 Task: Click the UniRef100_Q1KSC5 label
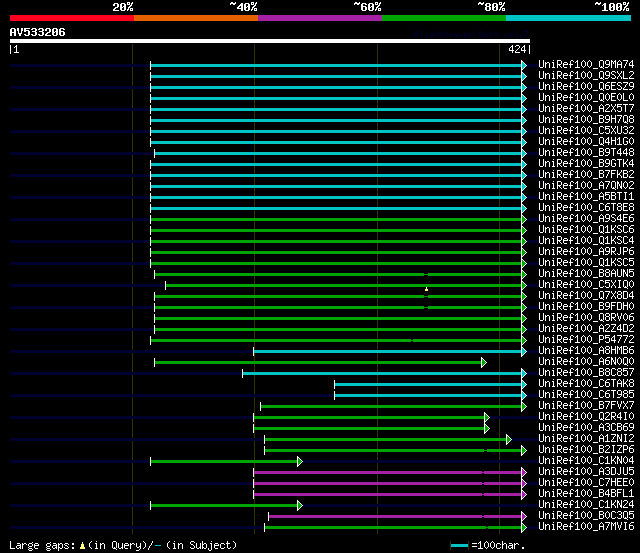[x=586, y=263]
